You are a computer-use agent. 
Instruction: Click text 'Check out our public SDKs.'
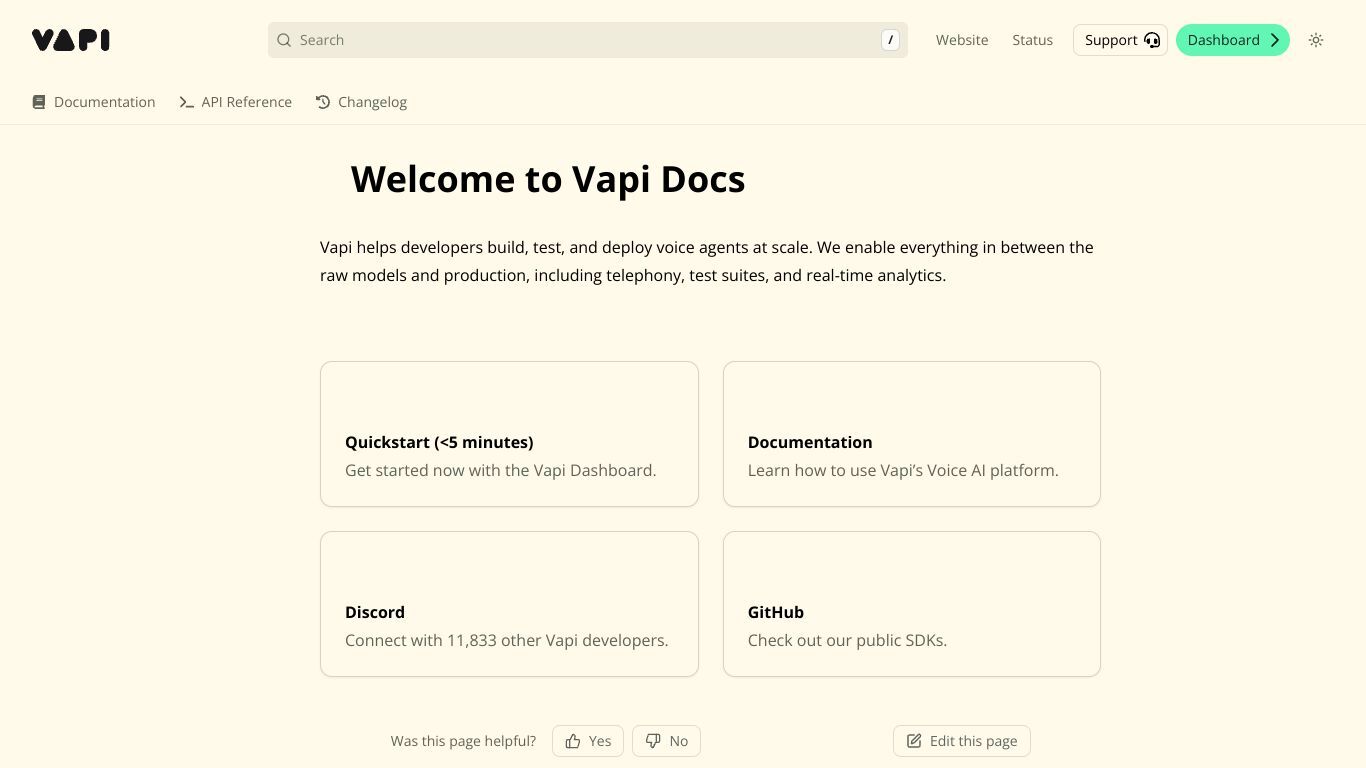pos(847,640)
